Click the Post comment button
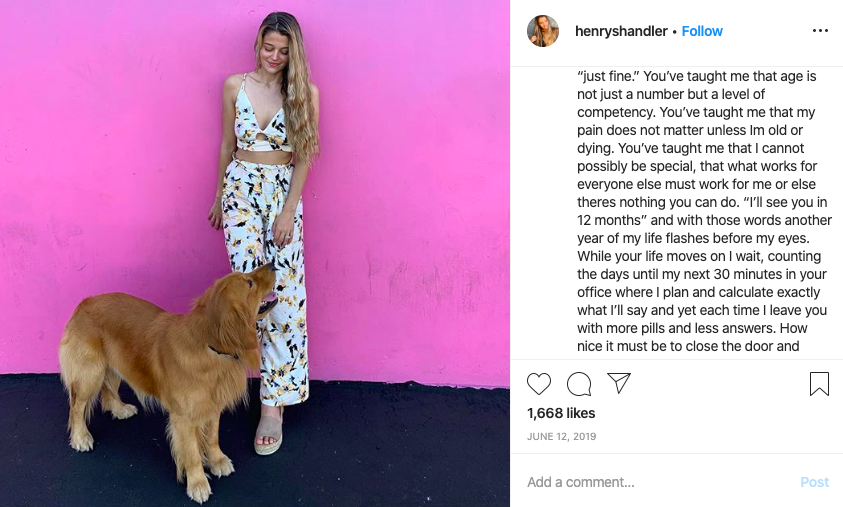843x507 pixels. [815, 482]
